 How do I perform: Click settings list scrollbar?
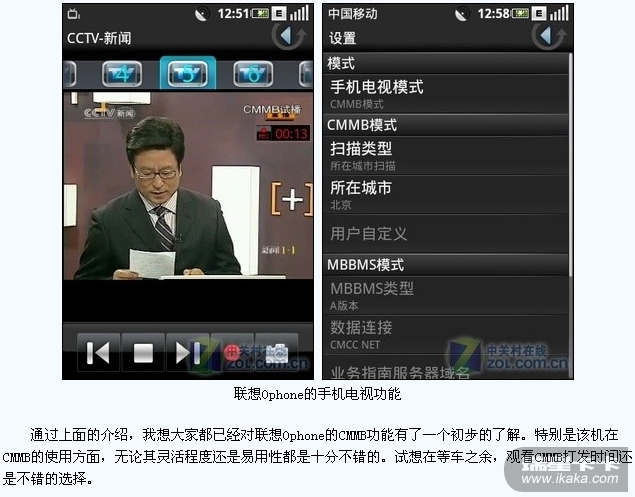571,164
